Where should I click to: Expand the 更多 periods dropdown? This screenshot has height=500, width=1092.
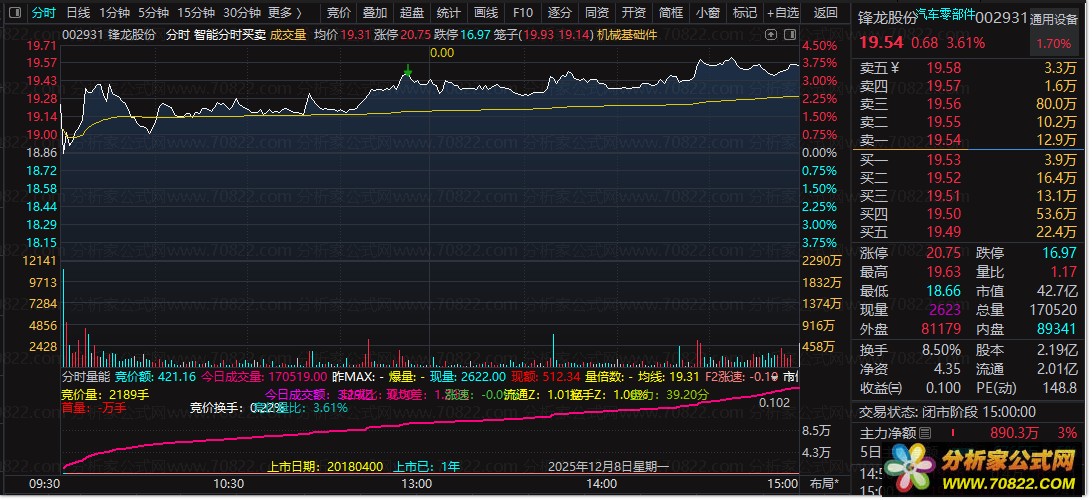point(285,13)
